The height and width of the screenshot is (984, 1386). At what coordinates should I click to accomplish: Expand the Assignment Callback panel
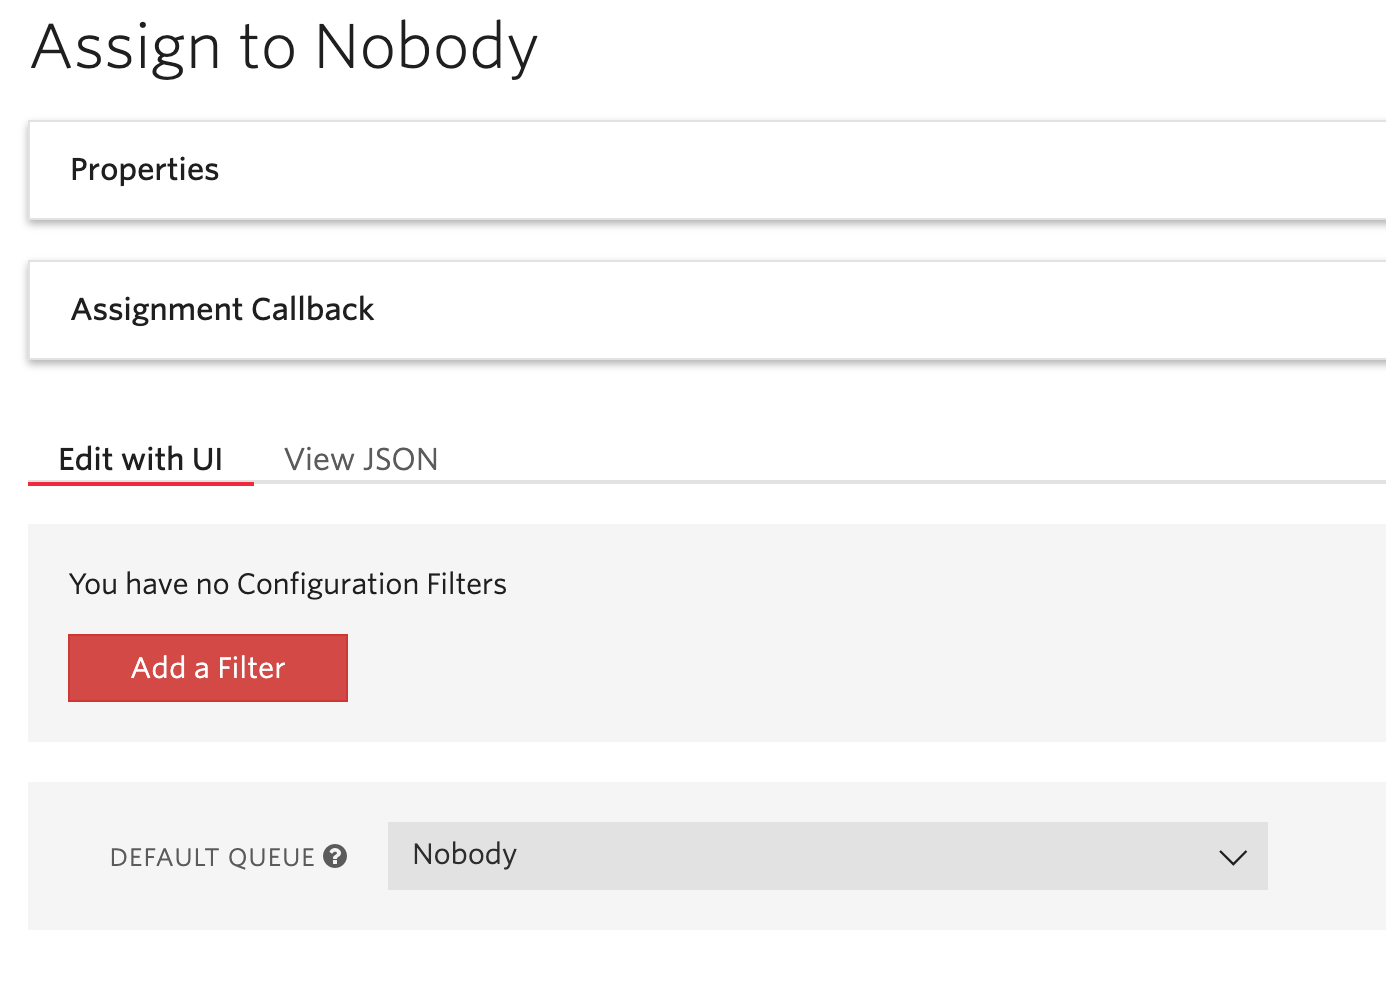(707, 310)
